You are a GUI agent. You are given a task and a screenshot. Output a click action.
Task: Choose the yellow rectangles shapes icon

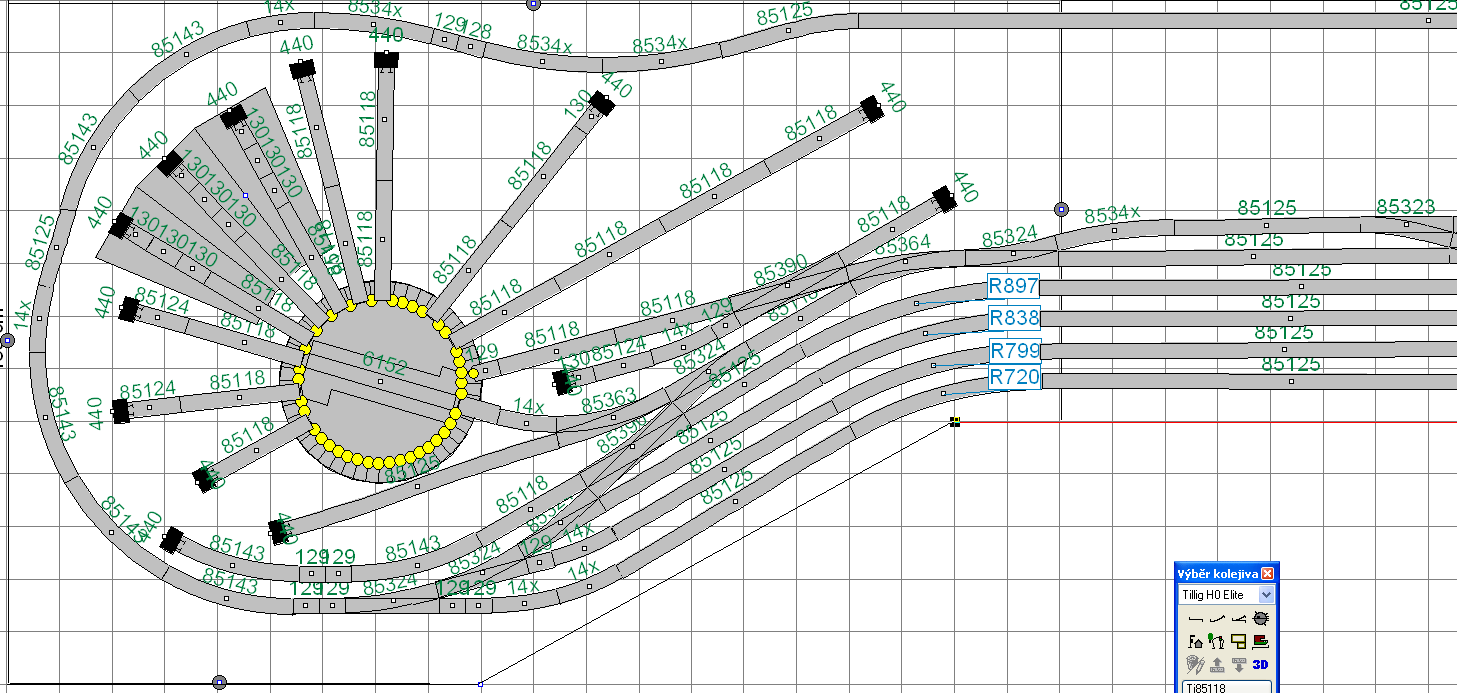click(1239, 641)
